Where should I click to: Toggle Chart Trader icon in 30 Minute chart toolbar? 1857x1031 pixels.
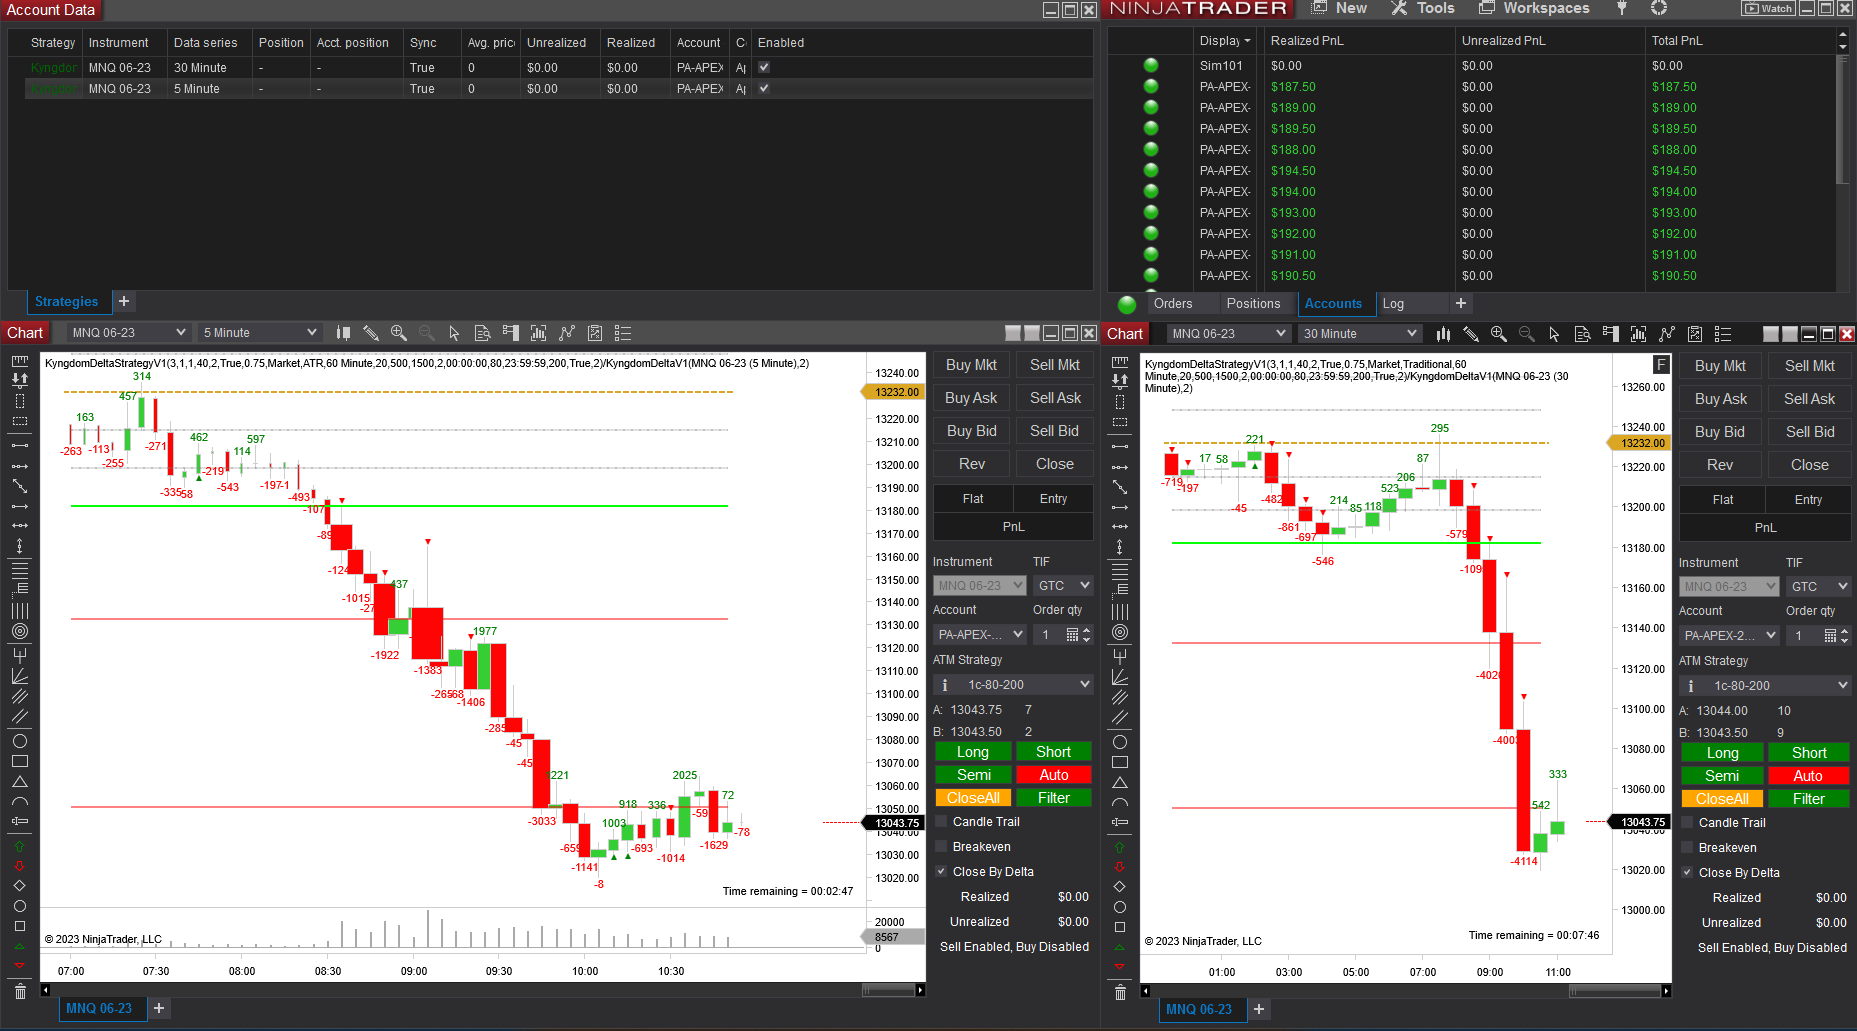coord(1610,334)
